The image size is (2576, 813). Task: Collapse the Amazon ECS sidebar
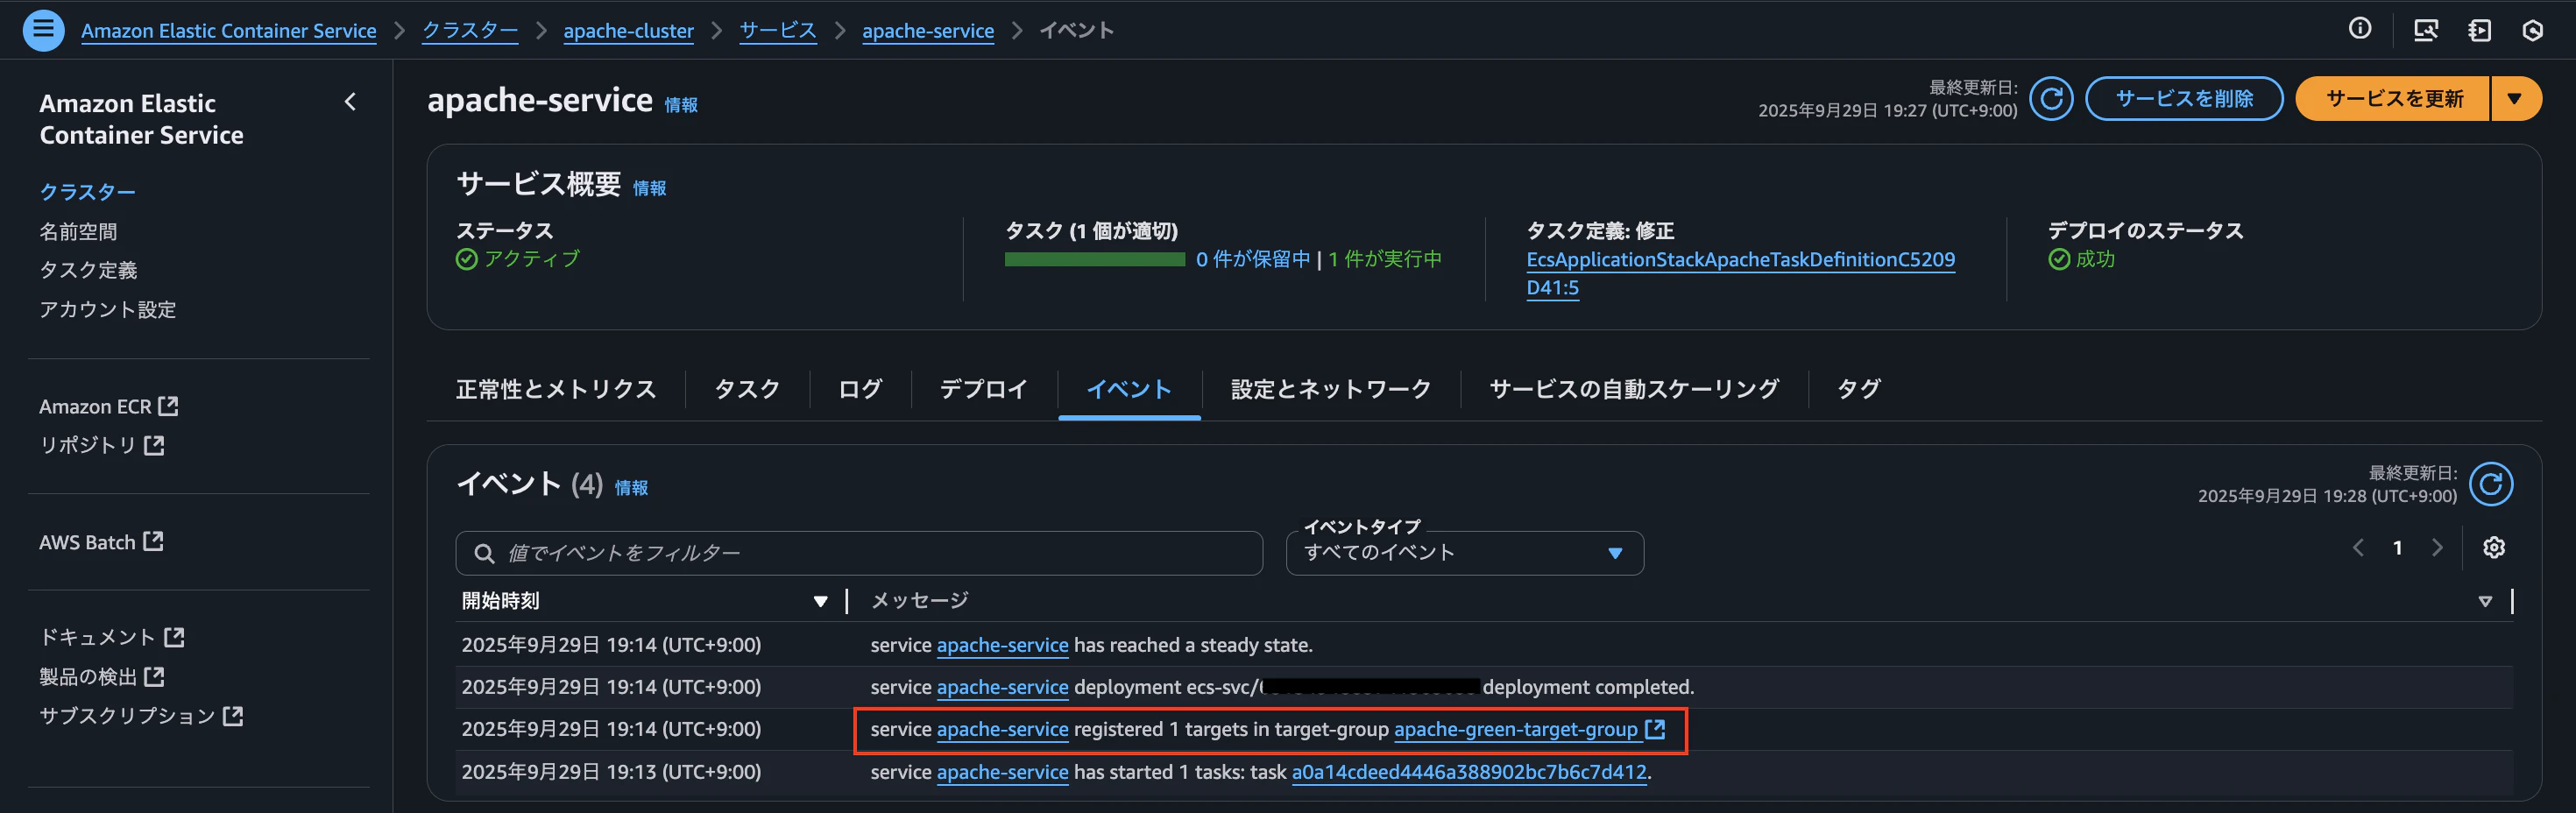tap(350, 101)
